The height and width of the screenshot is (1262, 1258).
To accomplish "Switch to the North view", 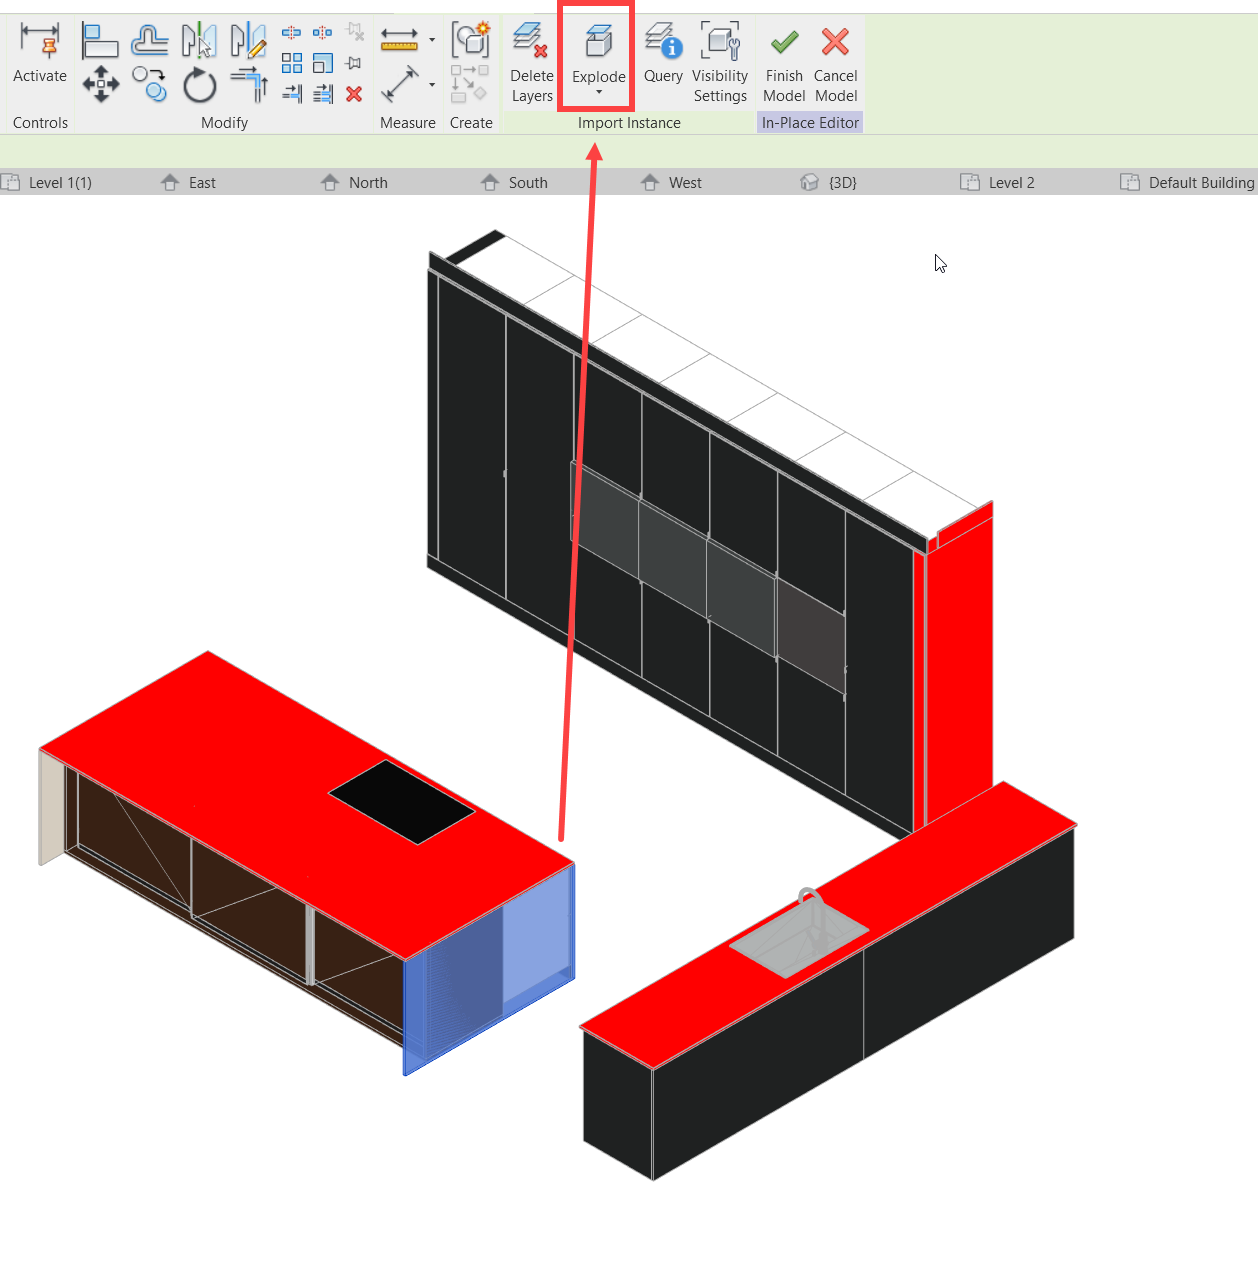I will [368, 182].
